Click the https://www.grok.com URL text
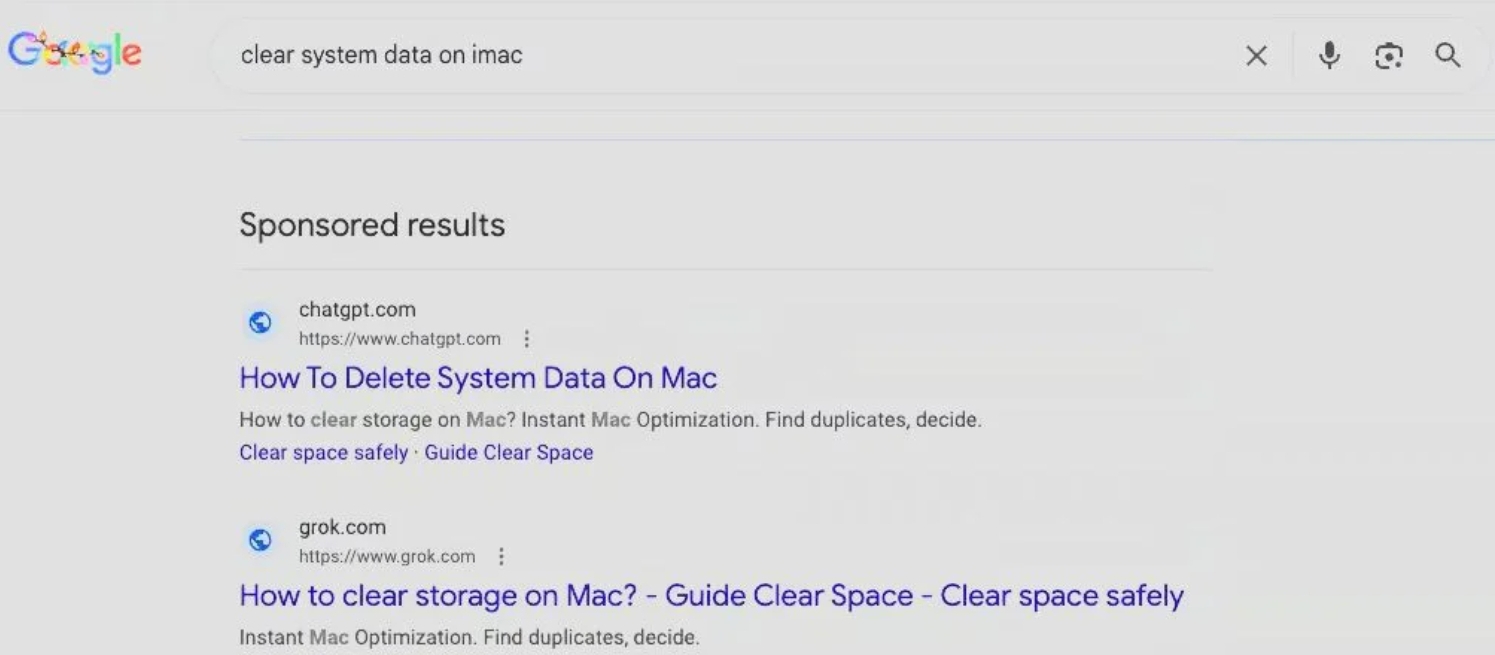The width and height of the screenshot is (1495, 655). tap(386, 557)
